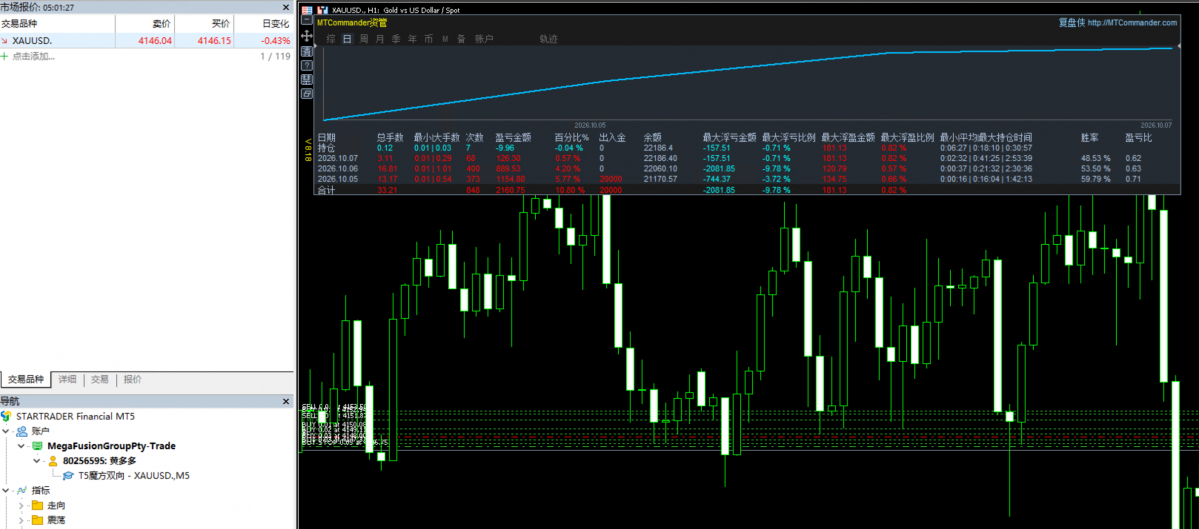Switch to the 报价 tab

(x=132, y=379)
